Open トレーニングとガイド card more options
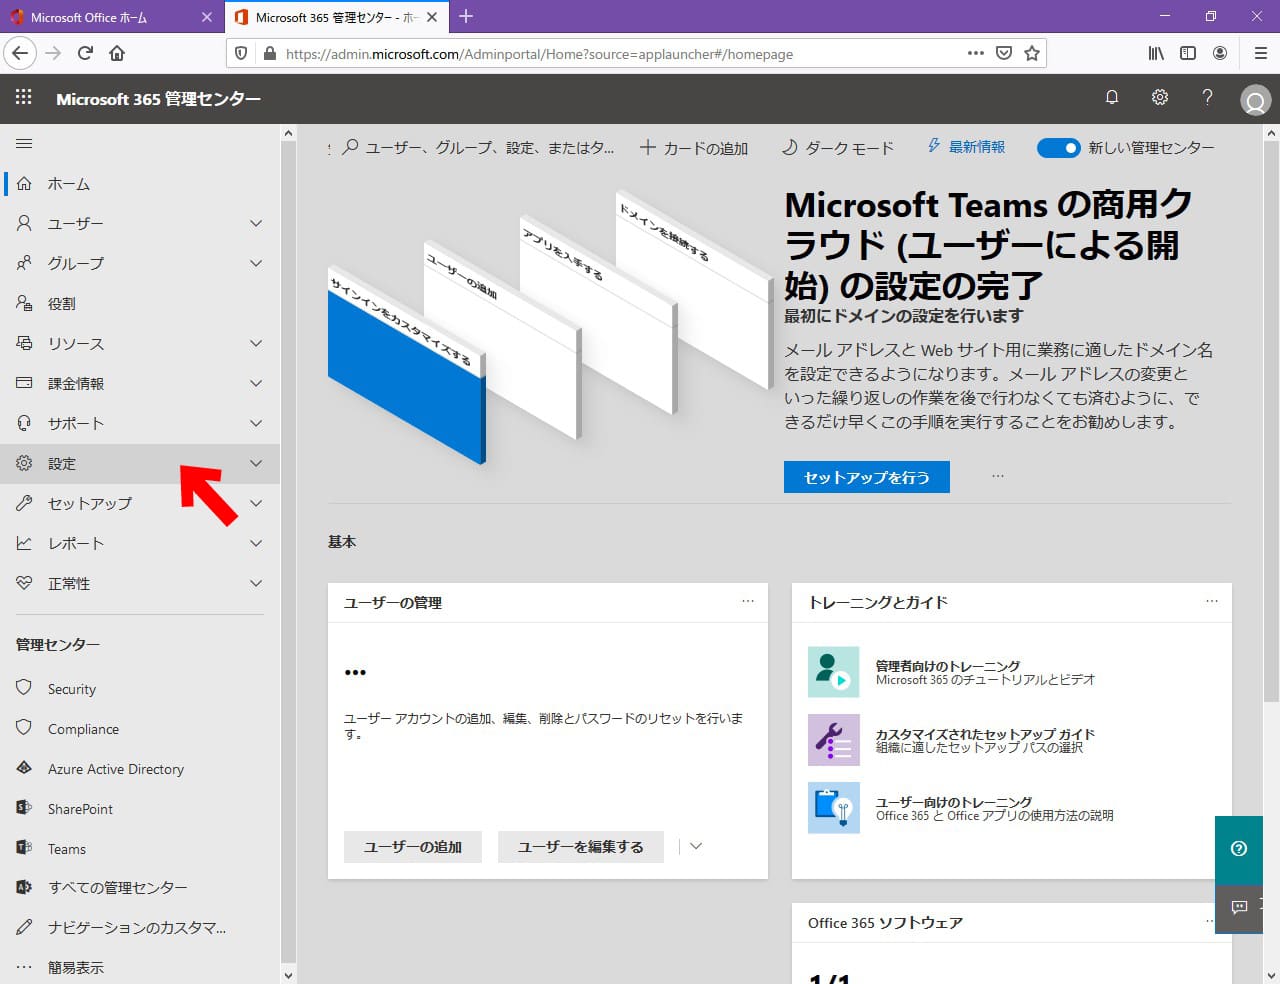Viewport: 1280px width, 984px height. 1212,602
